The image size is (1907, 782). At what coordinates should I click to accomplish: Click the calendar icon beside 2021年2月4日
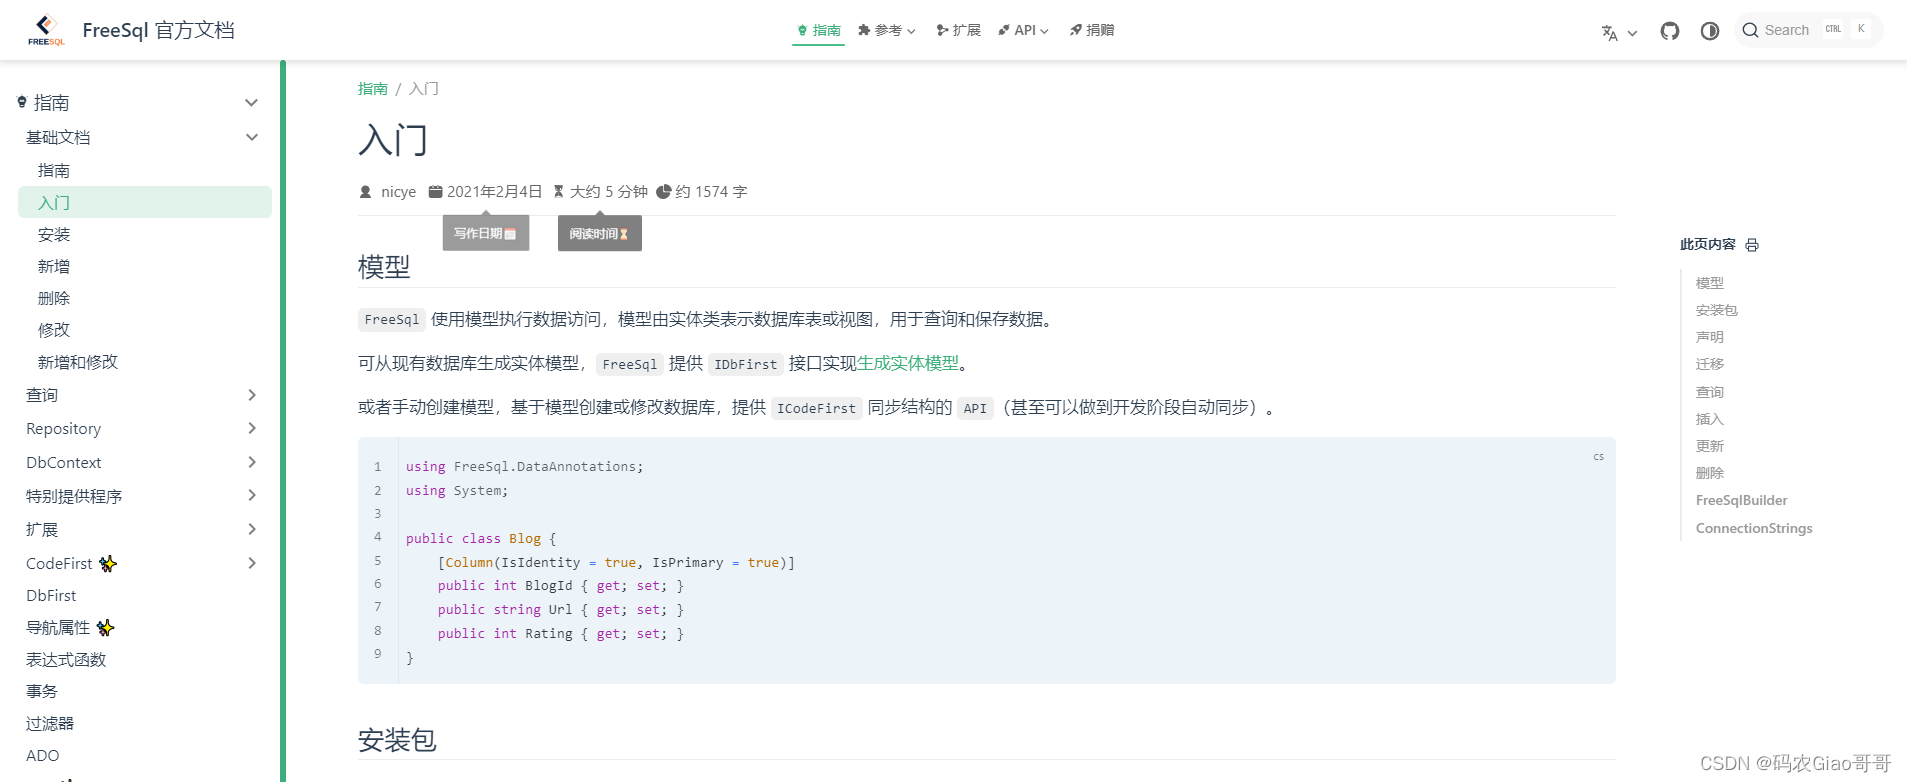point(435,191)
